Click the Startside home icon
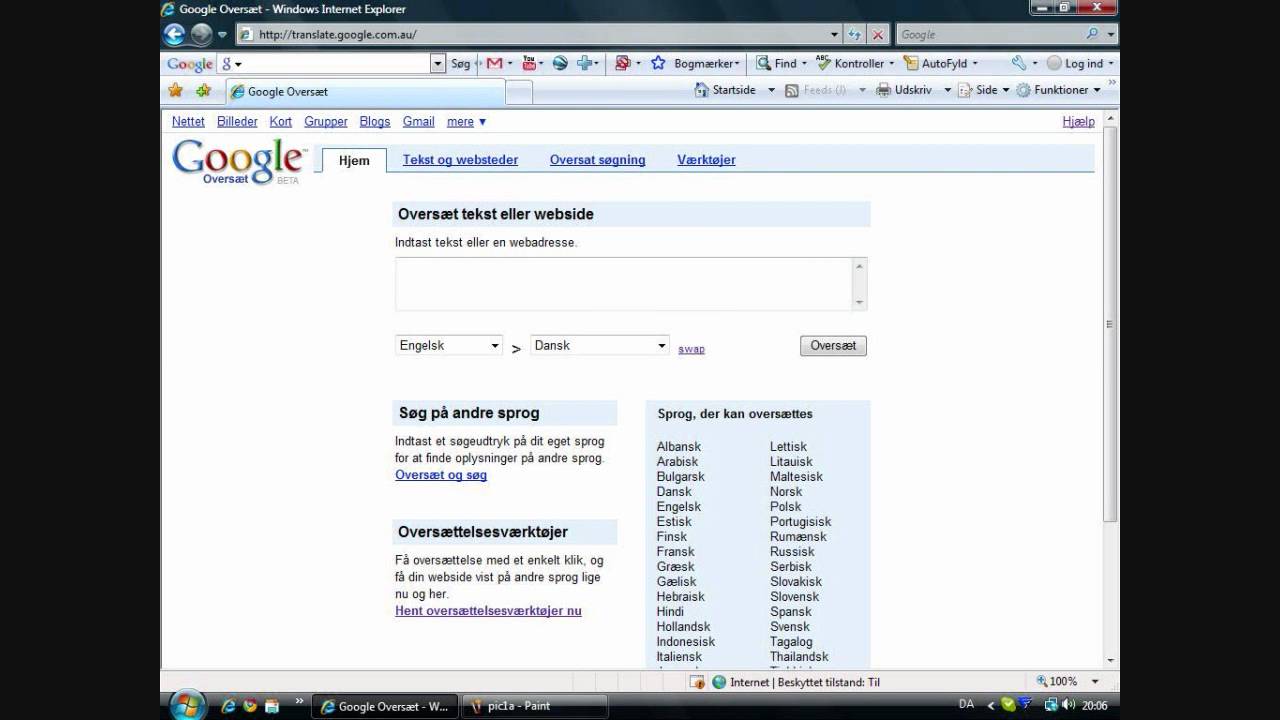 click(x=701, y=90)
